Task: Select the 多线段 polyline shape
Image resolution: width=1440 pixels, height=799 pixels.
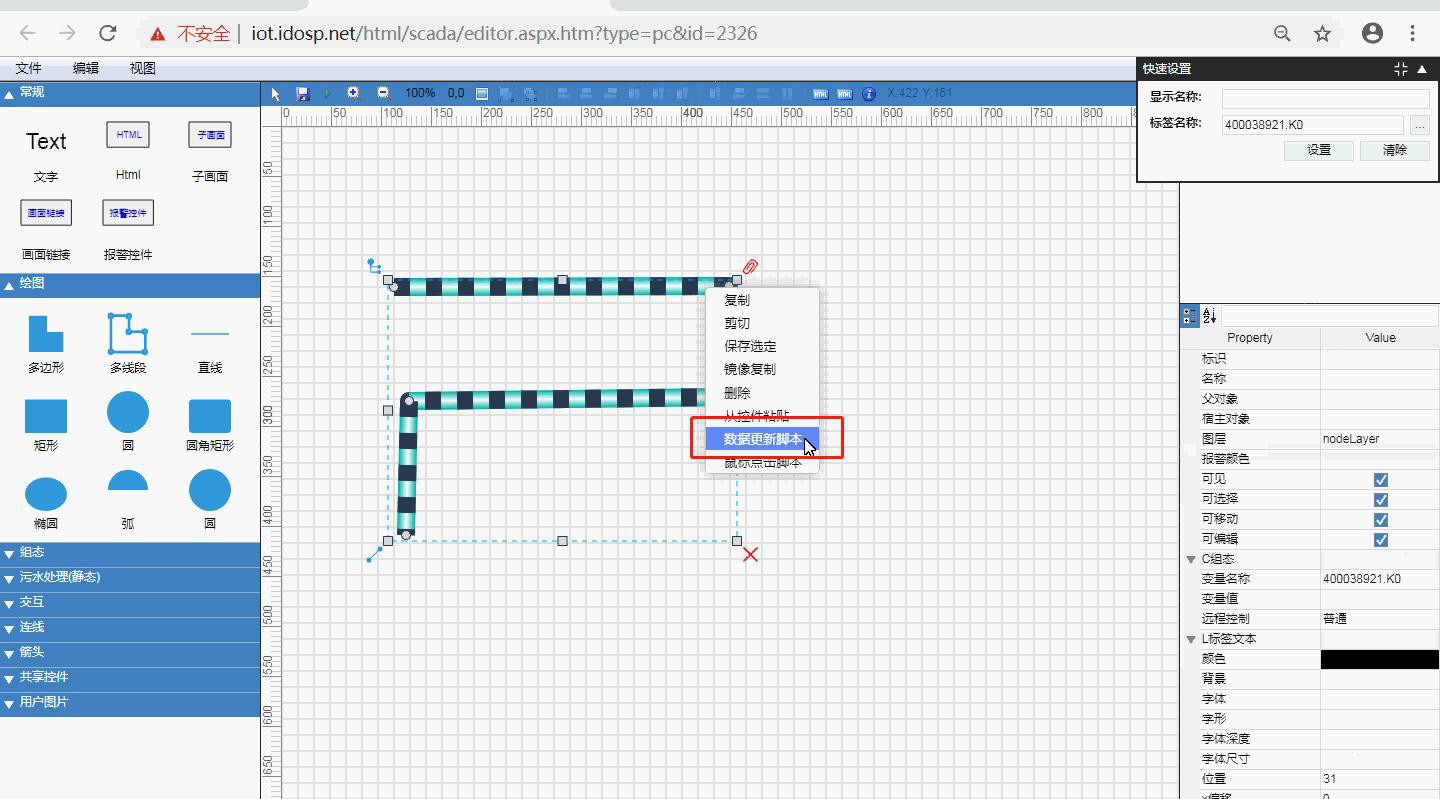Action: coord(128,334)
